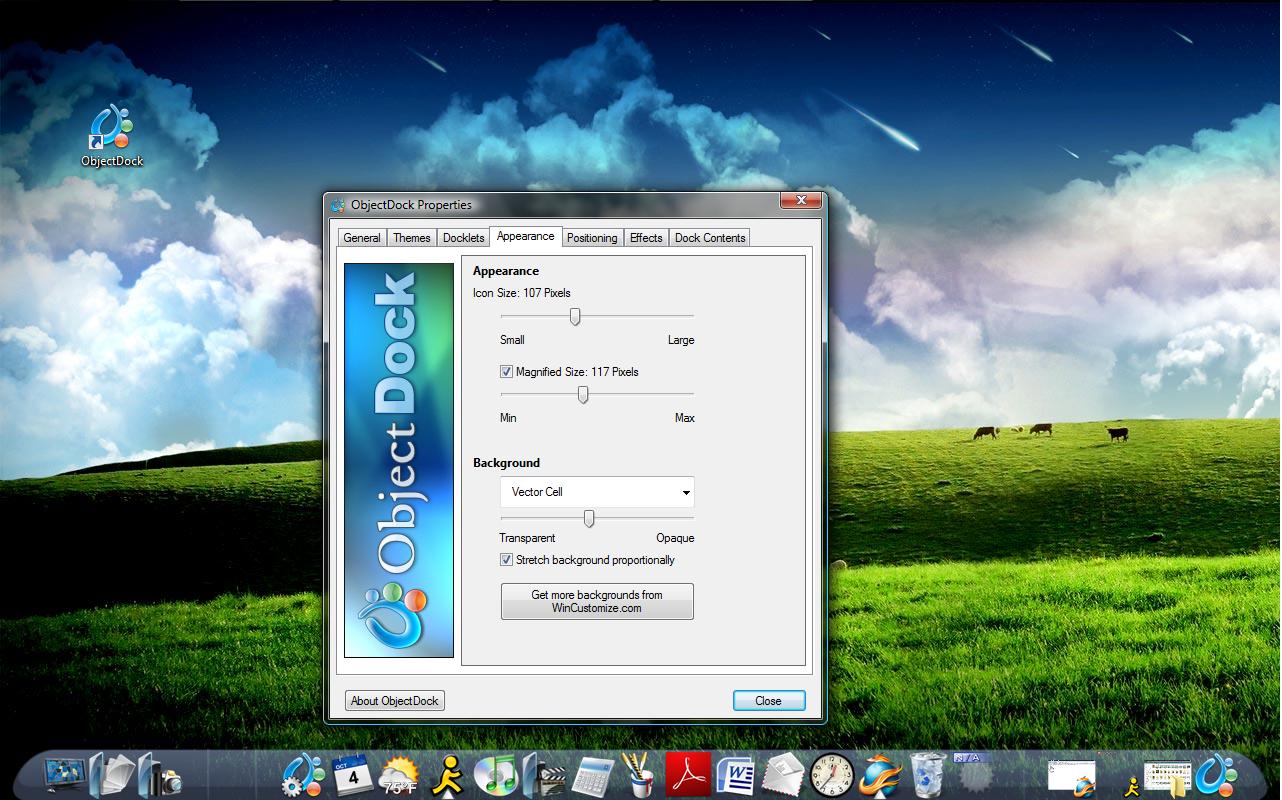Click the Oct 4 calendar docklet
Viewport: 1282px width, 800px height.
coord(352,775)
